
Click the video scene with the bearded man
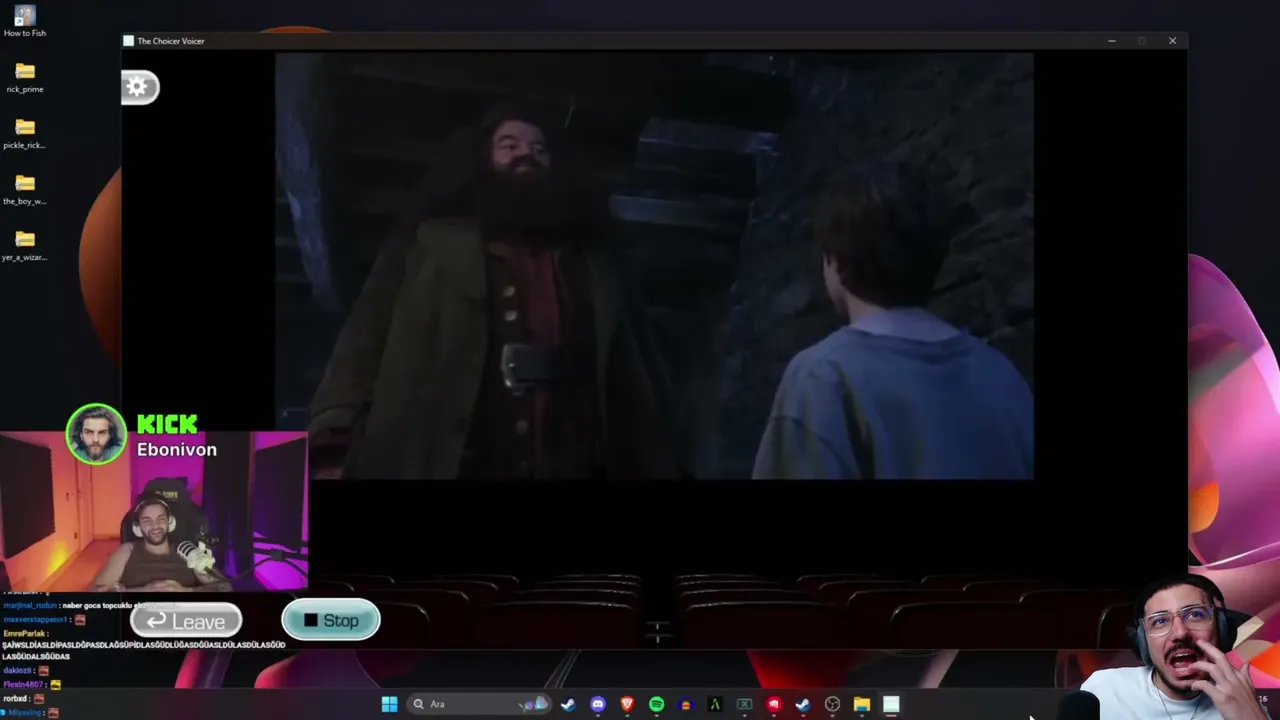654,266
